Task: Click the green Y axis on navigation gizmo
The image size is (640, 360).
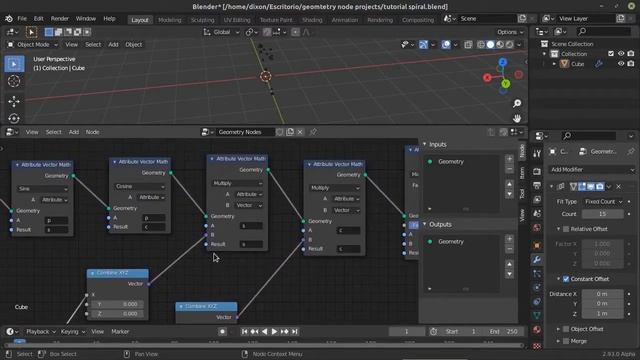Action: (506, 84)
